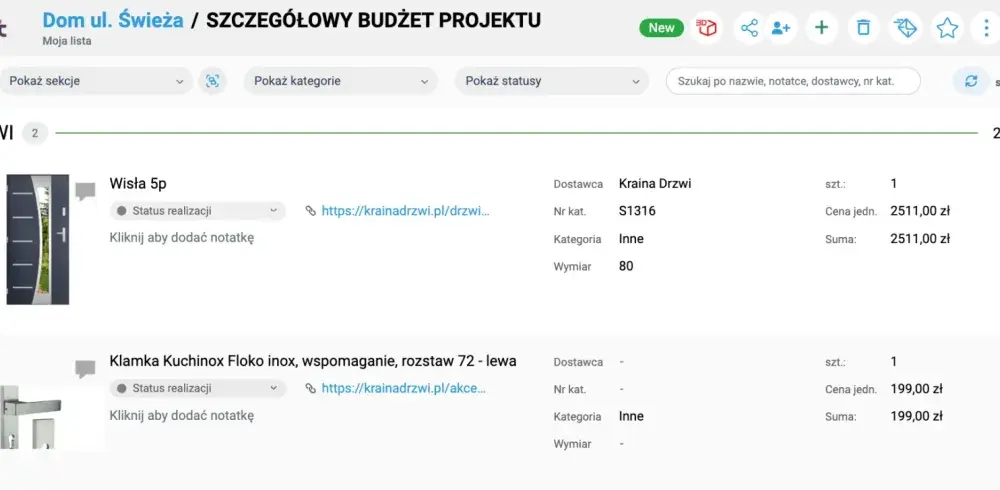Click link chain icon for Wisła 5p
The height and width of the screenshot is (490, 1000).
[311, 211]
